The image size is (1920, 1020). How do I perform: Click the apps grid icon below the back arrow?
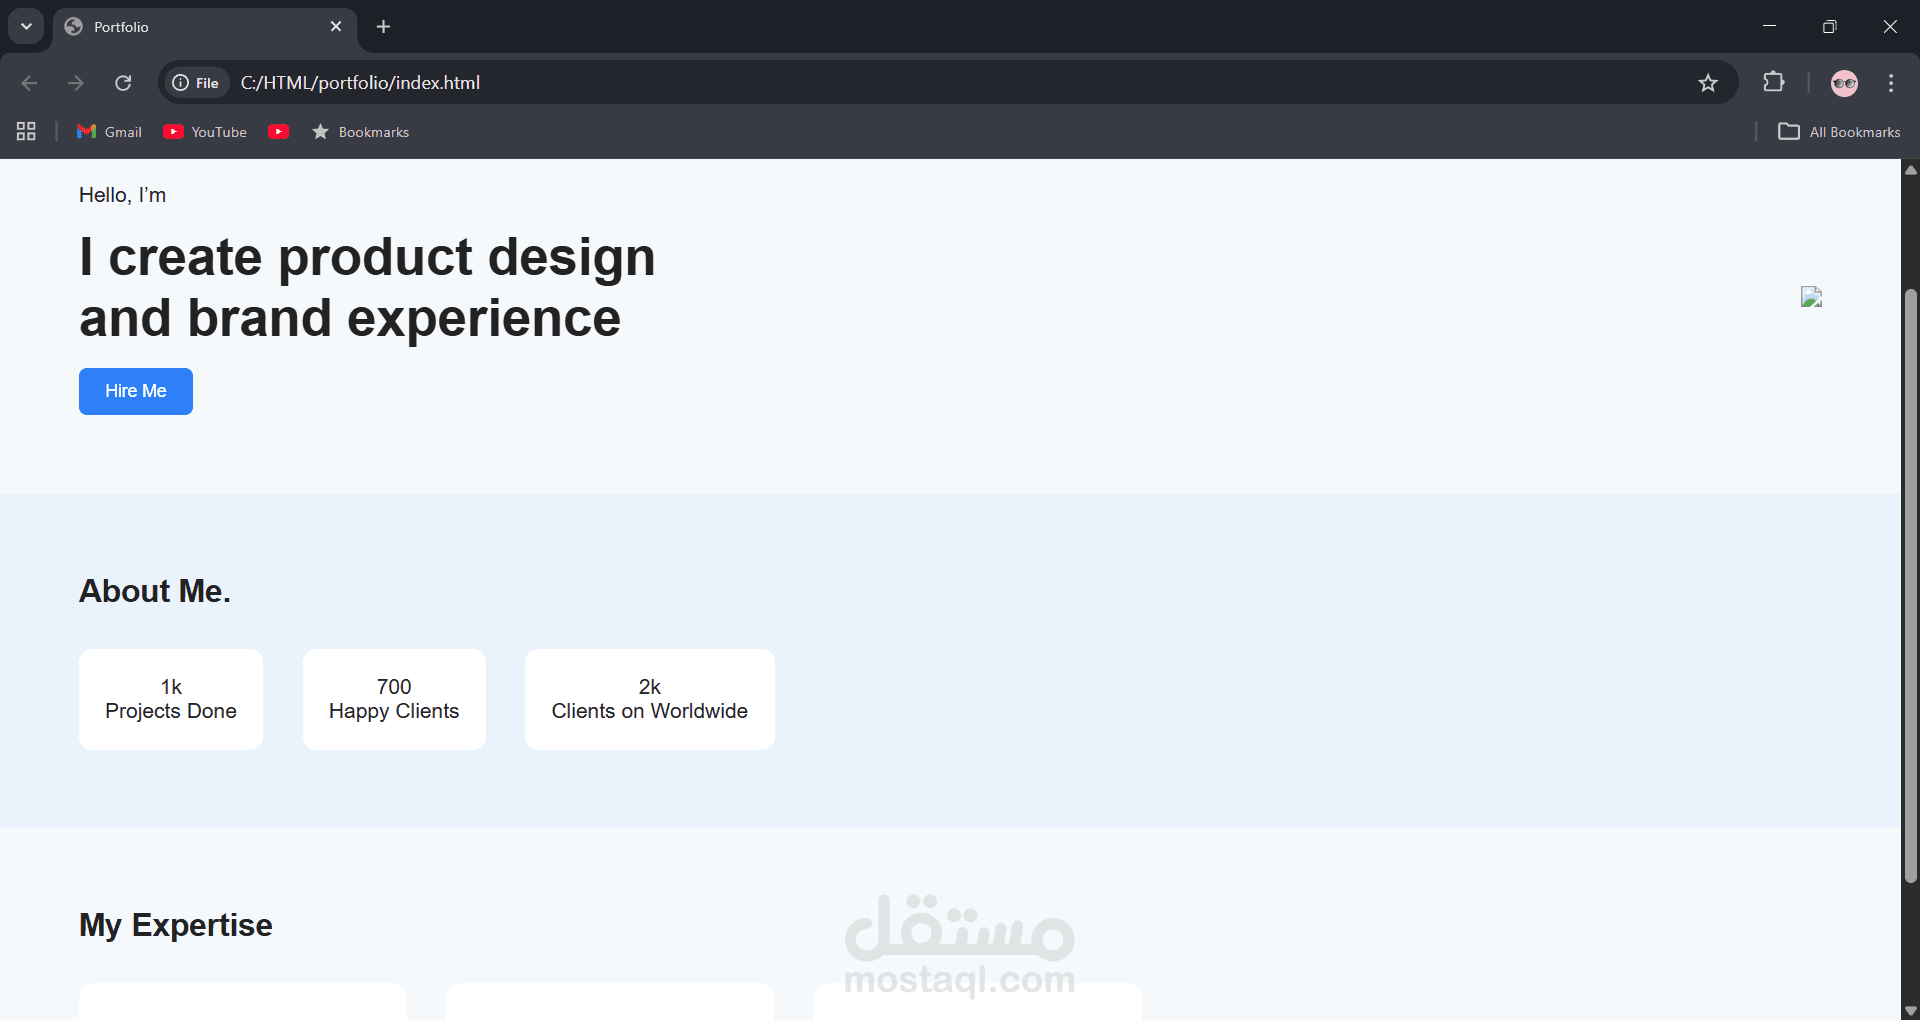tap(26, 131)
